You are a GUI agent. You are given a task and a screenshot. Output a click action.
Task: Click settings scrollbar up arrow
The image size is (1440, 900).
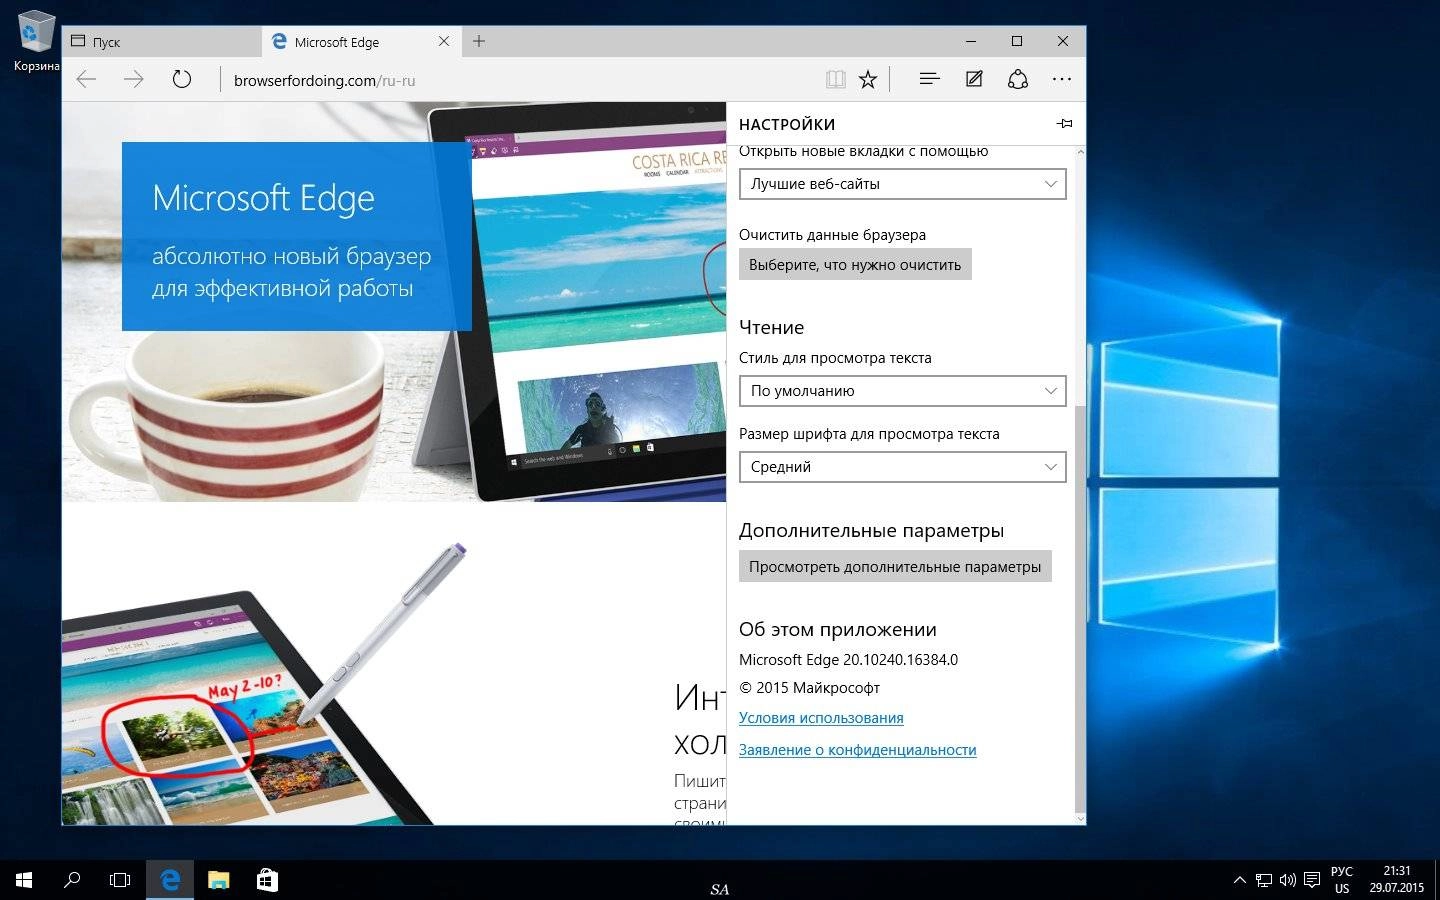(1080, 152)
